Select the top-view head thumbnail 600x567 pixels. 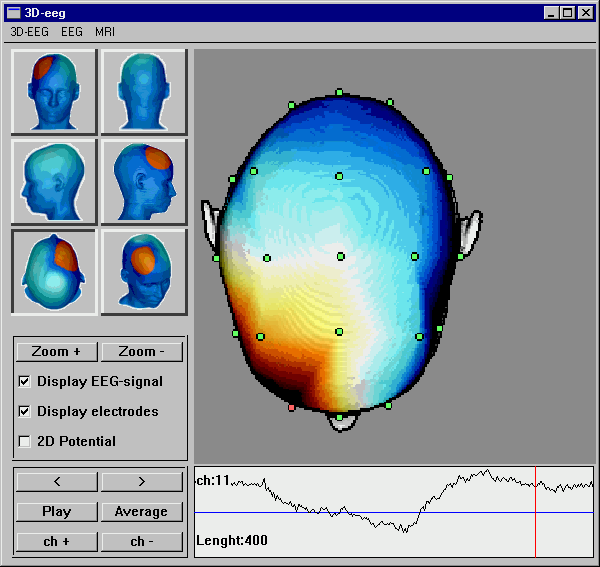(54, 272)
